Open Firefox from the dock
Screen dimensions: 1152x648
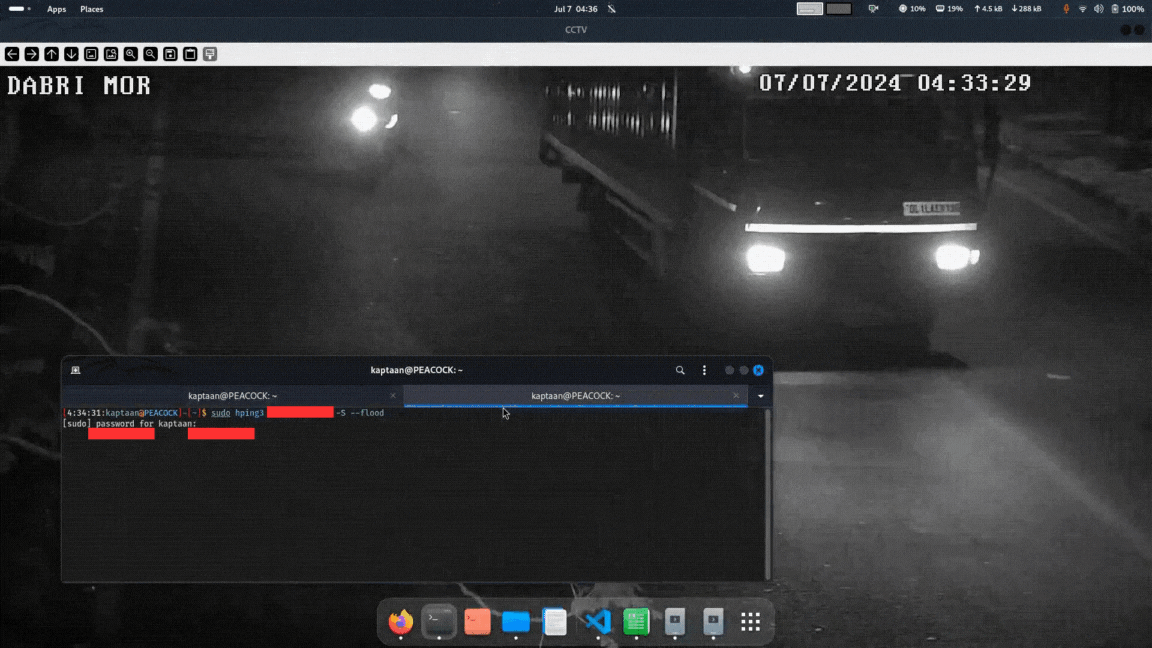(x=399, y=621)
